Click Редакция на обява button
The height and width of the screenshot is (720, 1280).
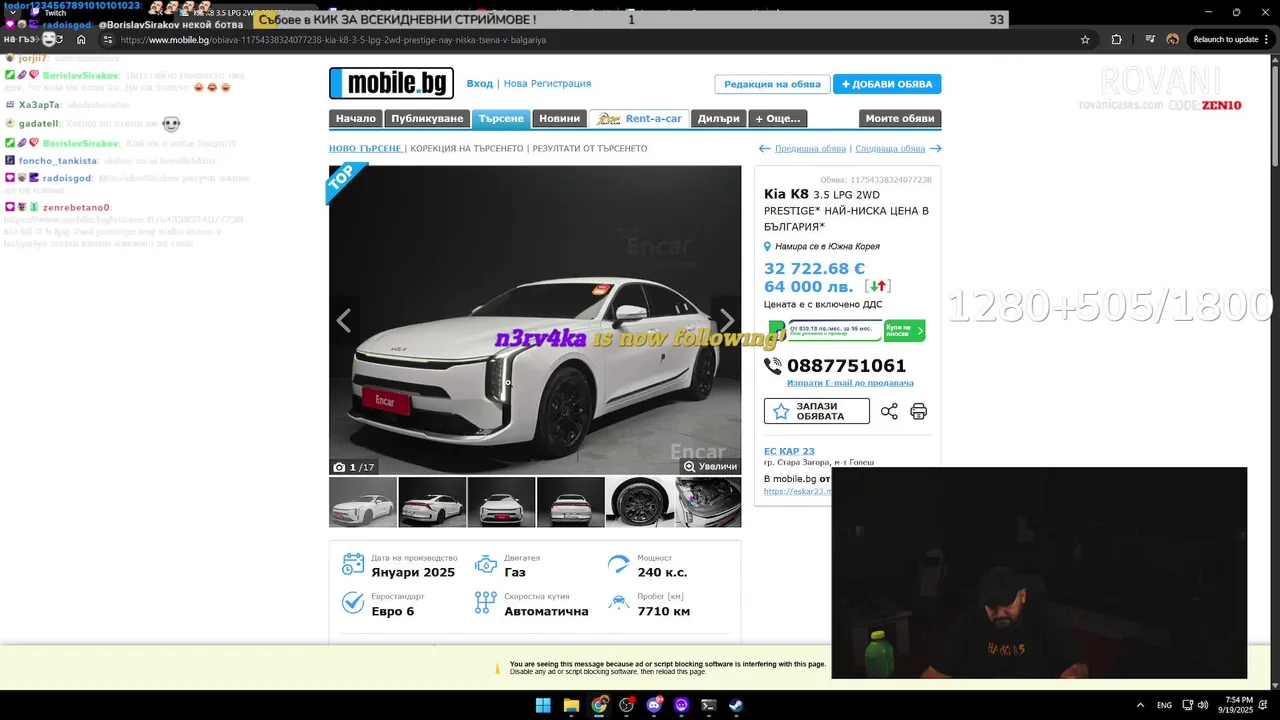click(772, 84)
